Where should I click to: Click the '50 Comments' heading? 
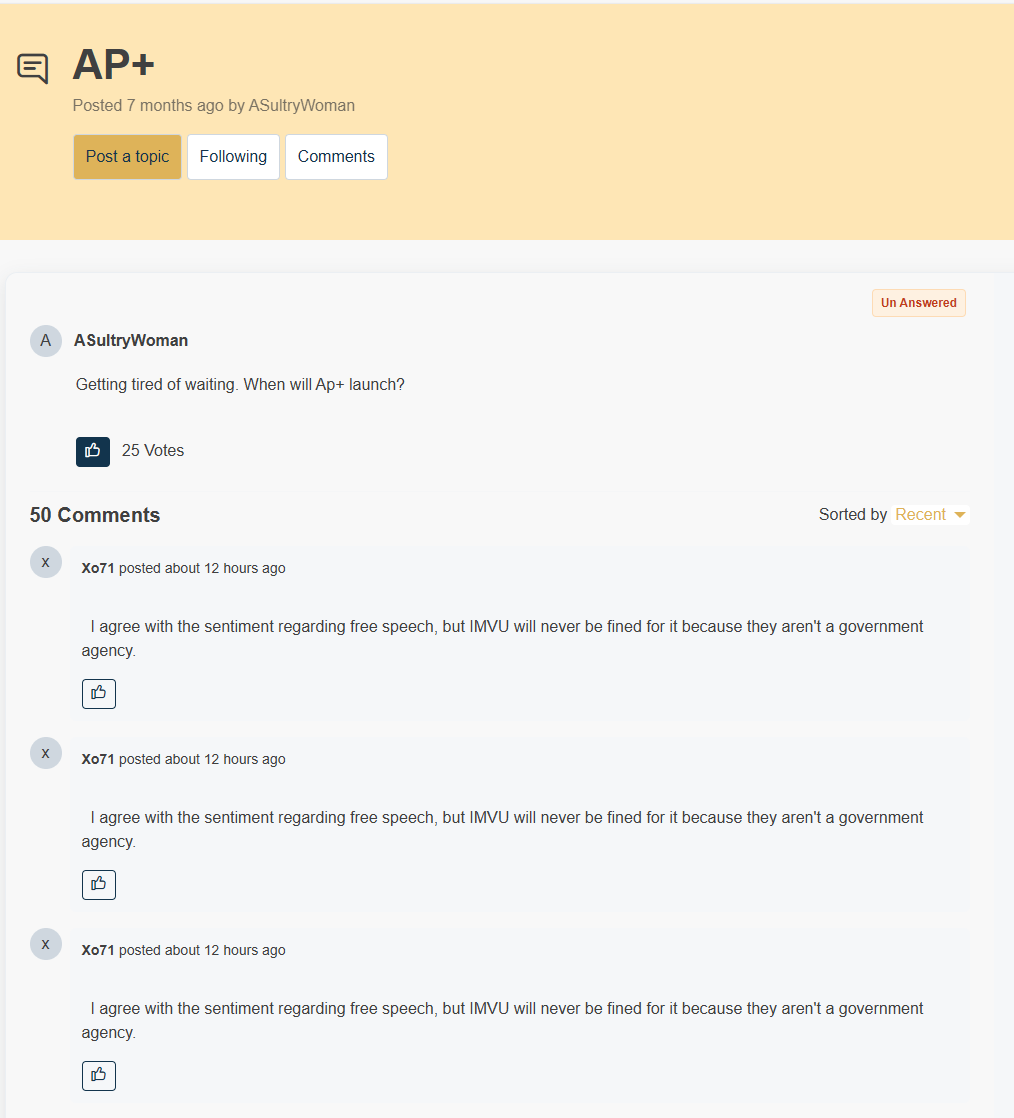pos(95,515)
